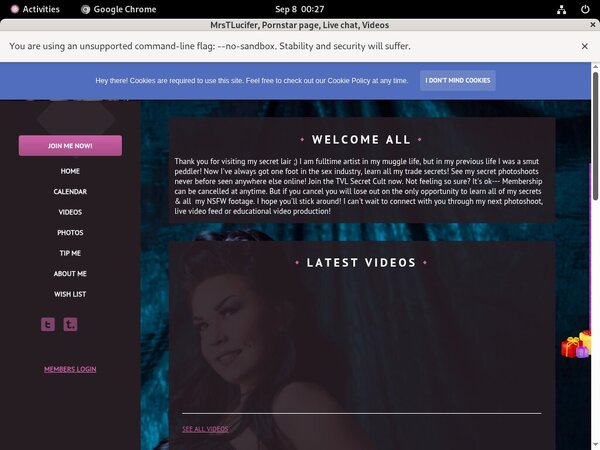600x450 pixels.
Task: Click the gift boxes icon
Action: 575,346
